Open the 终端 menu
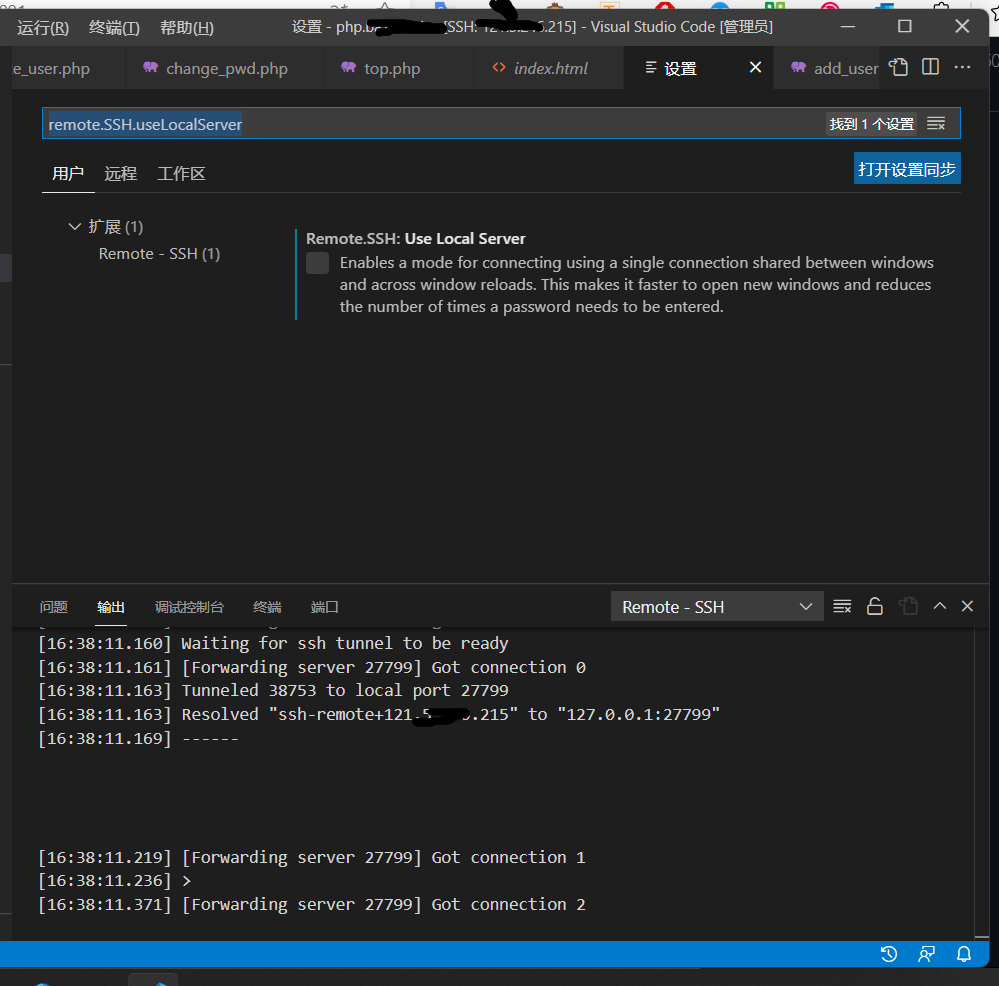Image resolution: width=999 pixels, height=986 pixels. (113, 27)
